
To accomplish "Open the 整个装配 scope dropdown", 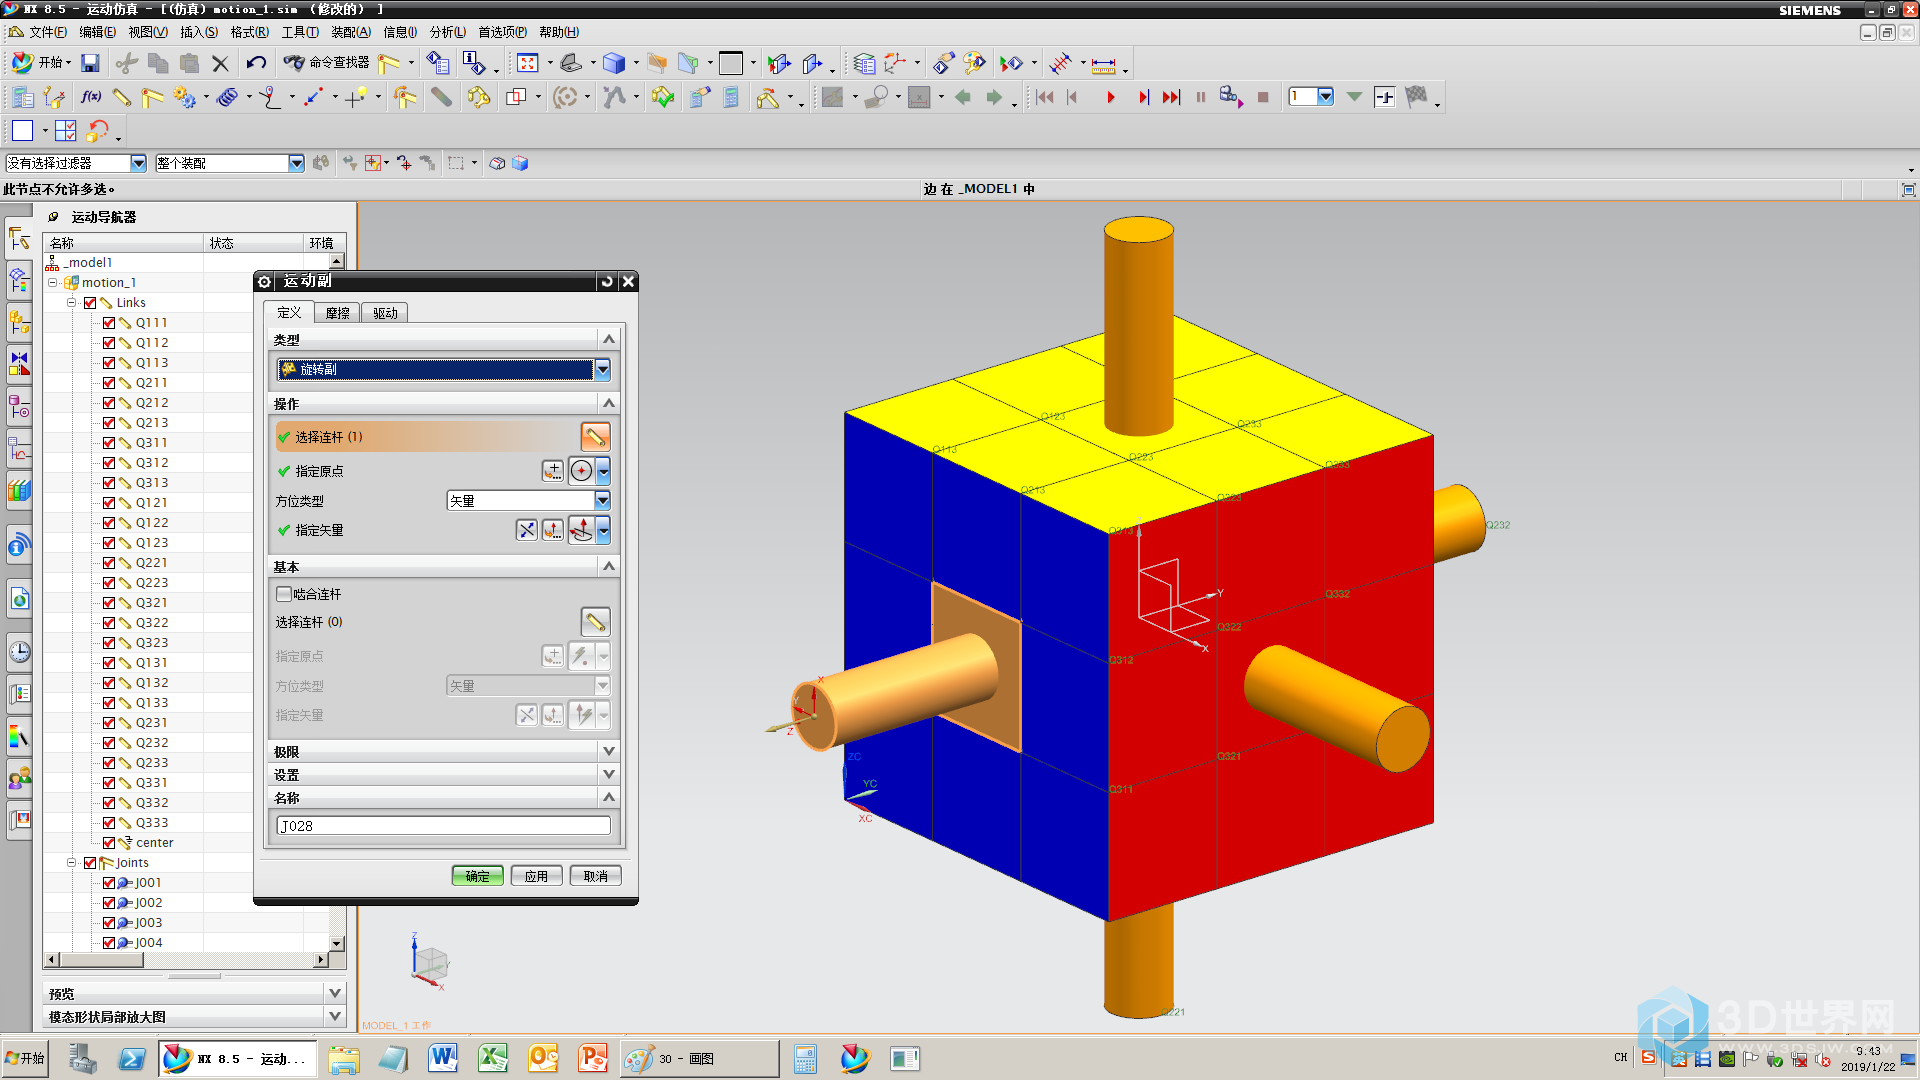I will click(296, 163).
